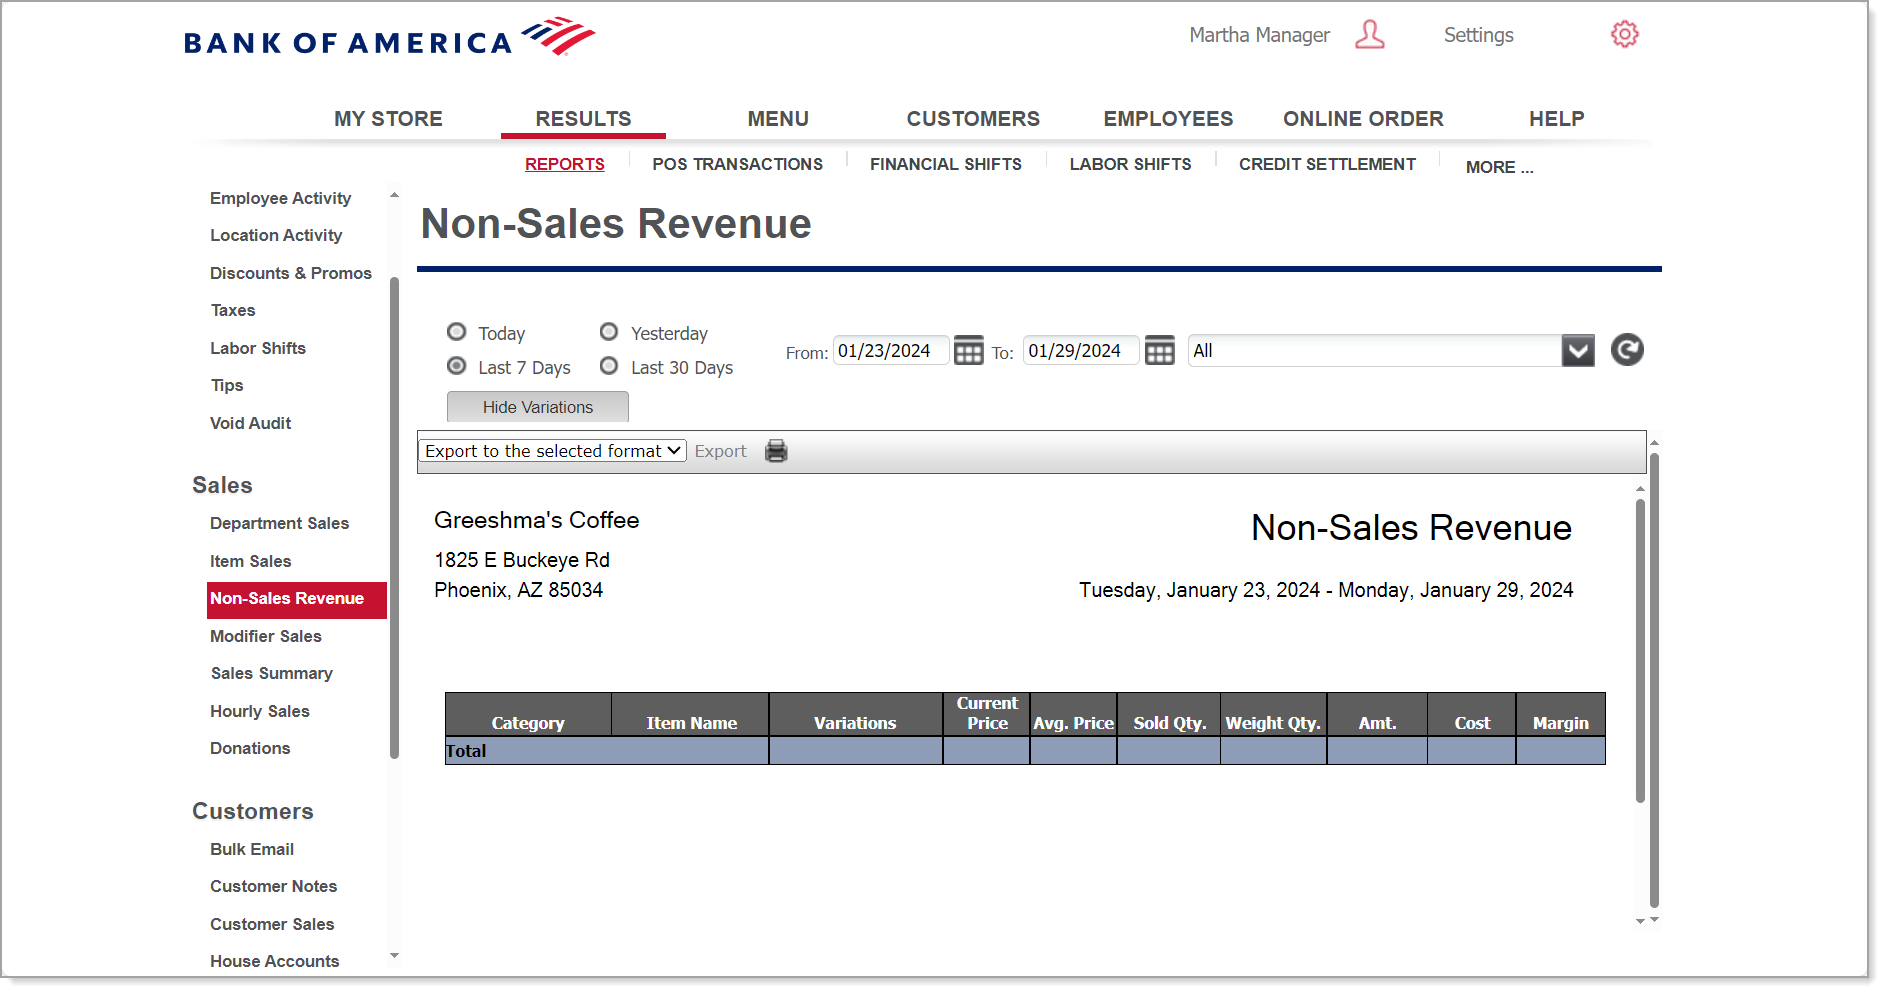This screenshot has height=993, width=1884.
Task: Go to the HELP tab
Action: 1556,119
